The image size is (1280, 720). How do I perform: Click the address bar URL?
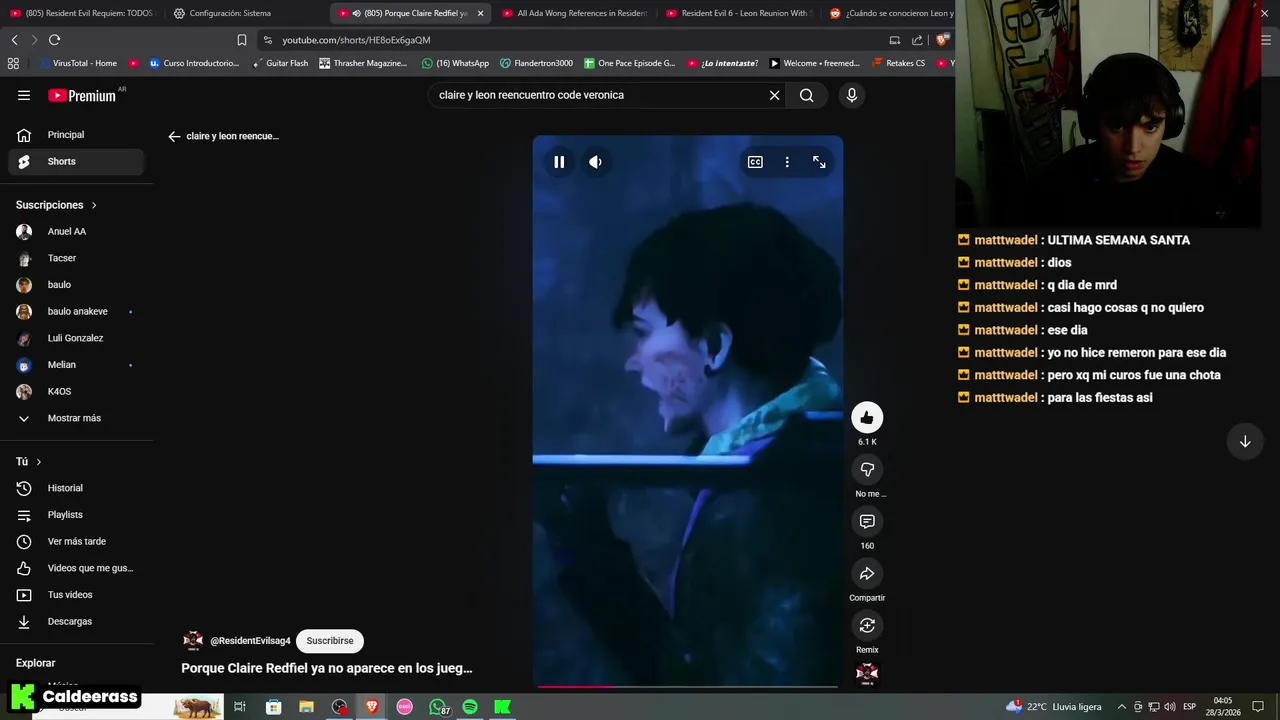point(356,40)
